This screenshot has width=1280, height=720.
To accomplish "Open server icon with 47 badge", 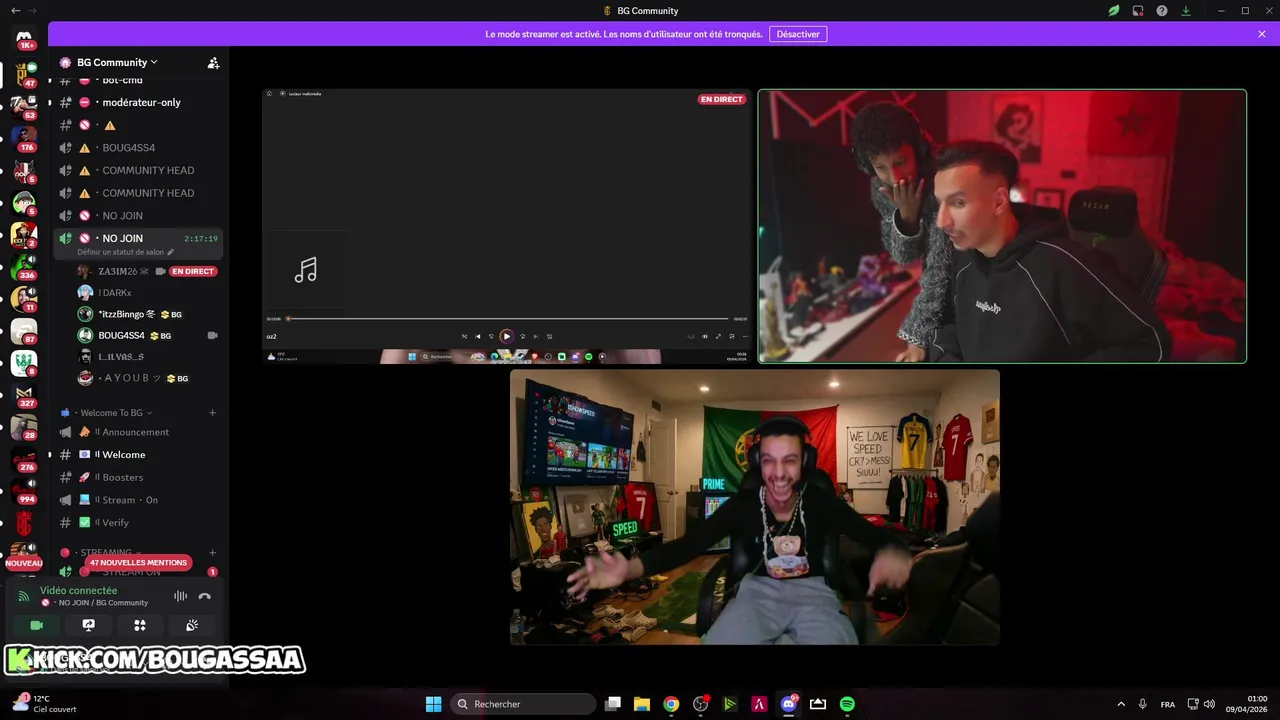I will click(x=24, y=74).
